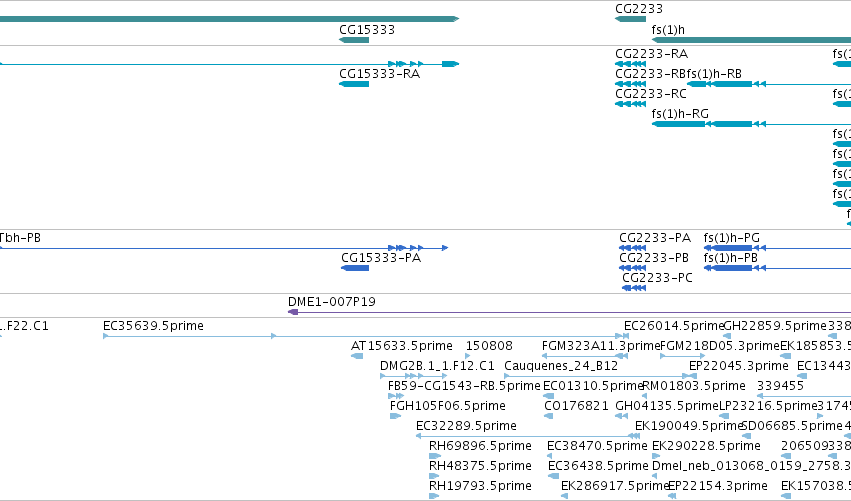Select the CG2233-RC transcript label
This screenshot has height=501, width=851.
click(651, 94)
